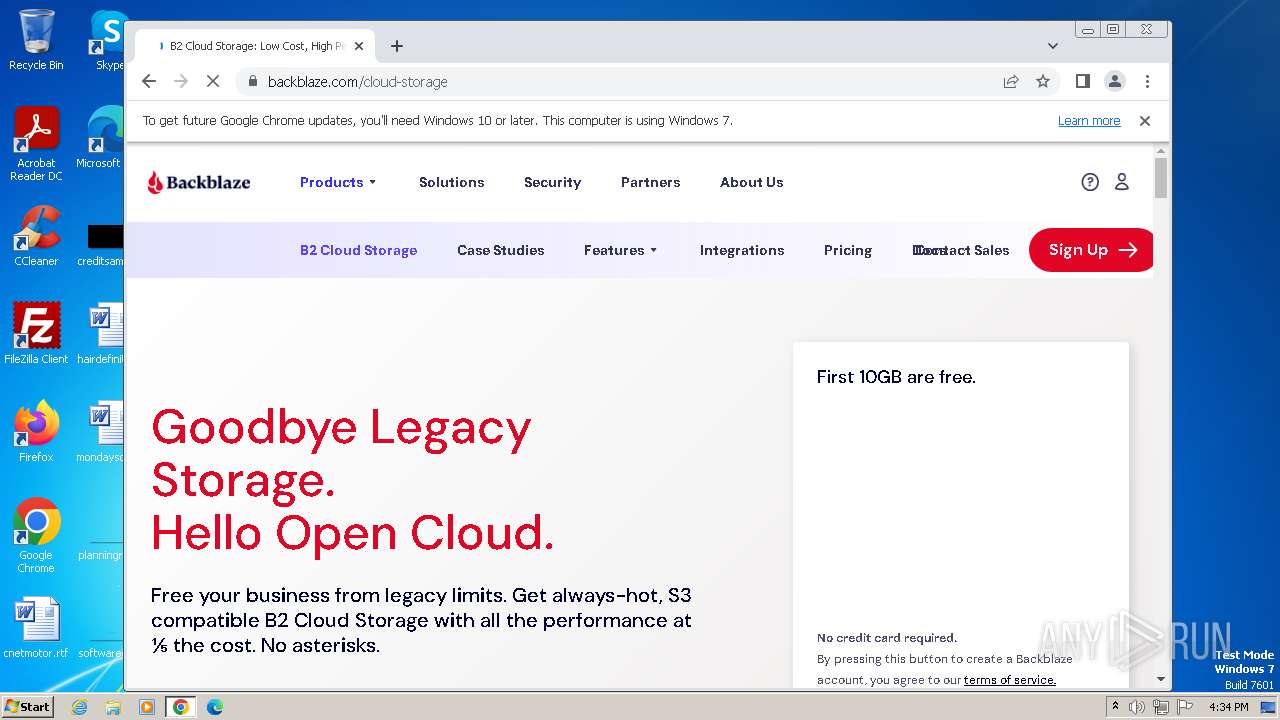
Task: Click the taskbar clock showing 4:34 PM
Action: click(x=1228, y=707)
